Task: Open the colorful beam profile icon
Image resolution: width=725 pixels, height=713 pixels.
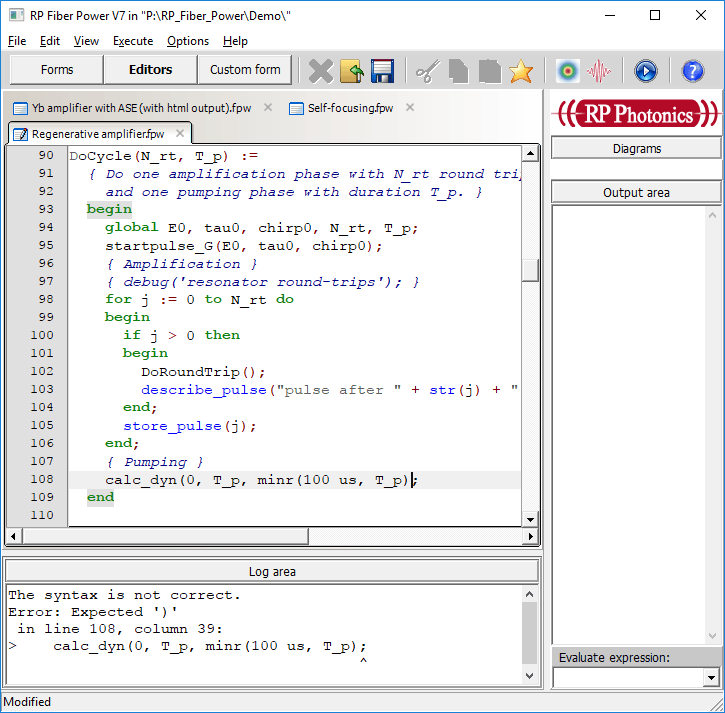Action: (568, 71)
